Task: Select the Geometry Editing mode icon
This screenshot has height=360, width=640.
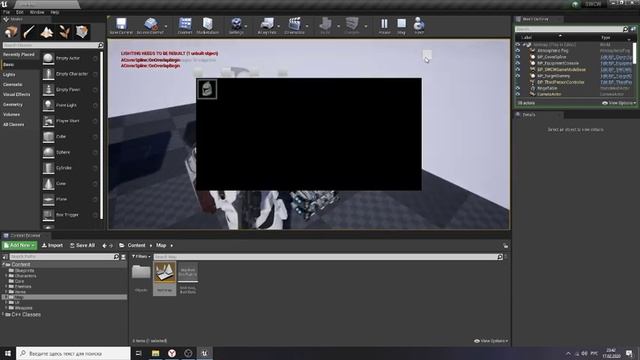Action: coord(82,32)
